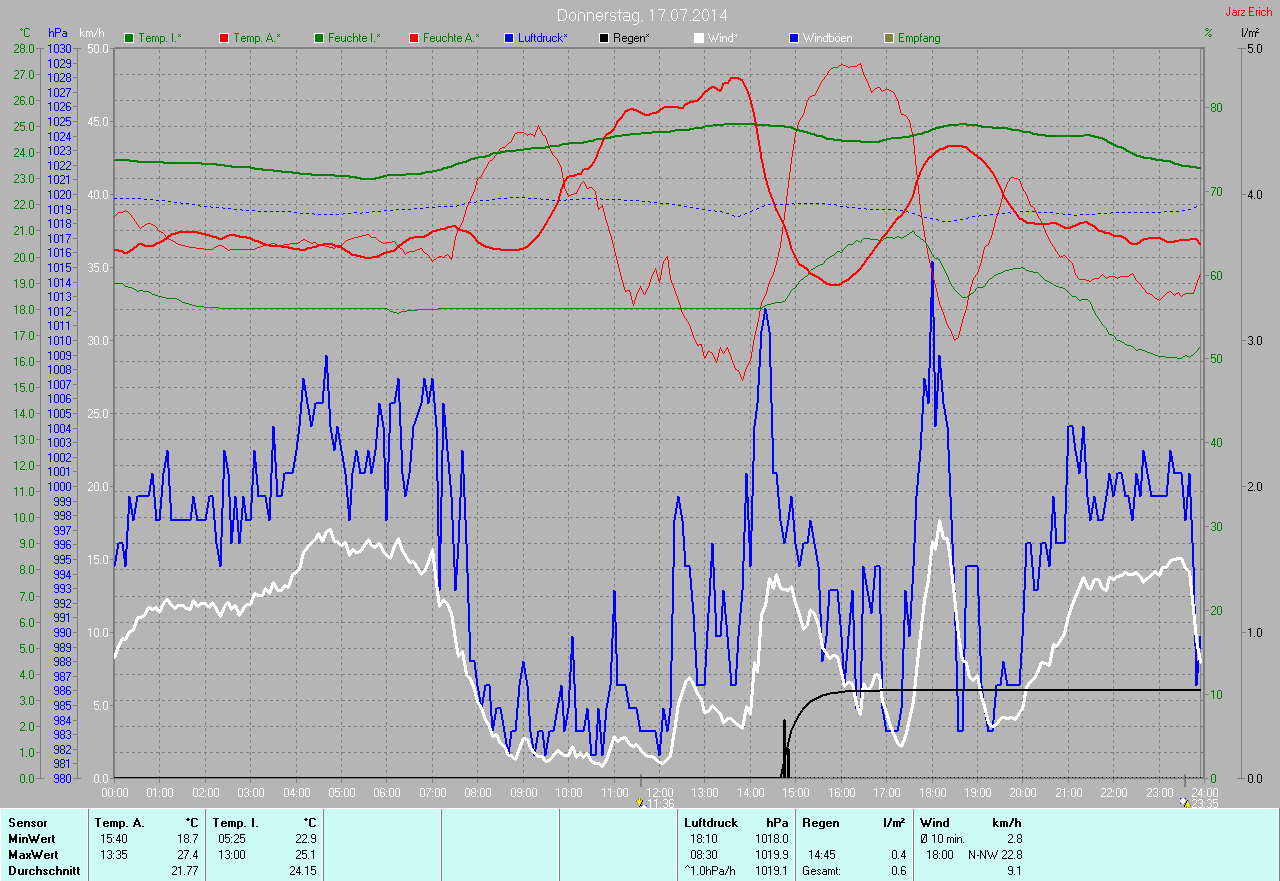1280x881 pixels.
Task: Click the Windböen legend label
Action: pos(828,38)
